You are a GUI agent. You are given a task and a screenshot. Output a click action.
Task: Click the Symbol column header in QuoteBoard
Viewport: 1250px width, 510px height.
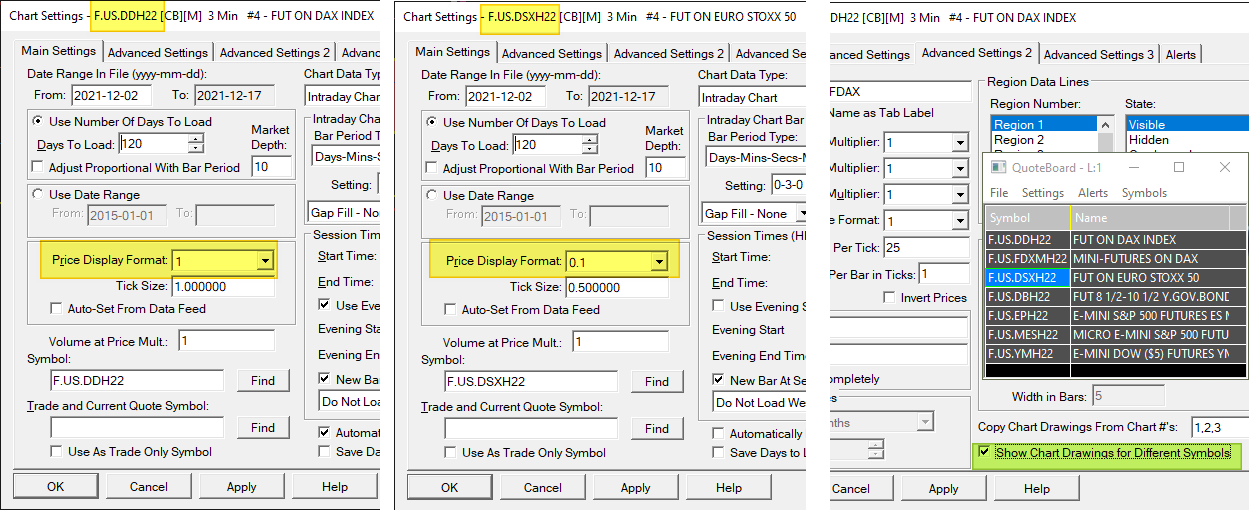(1027, 218)
